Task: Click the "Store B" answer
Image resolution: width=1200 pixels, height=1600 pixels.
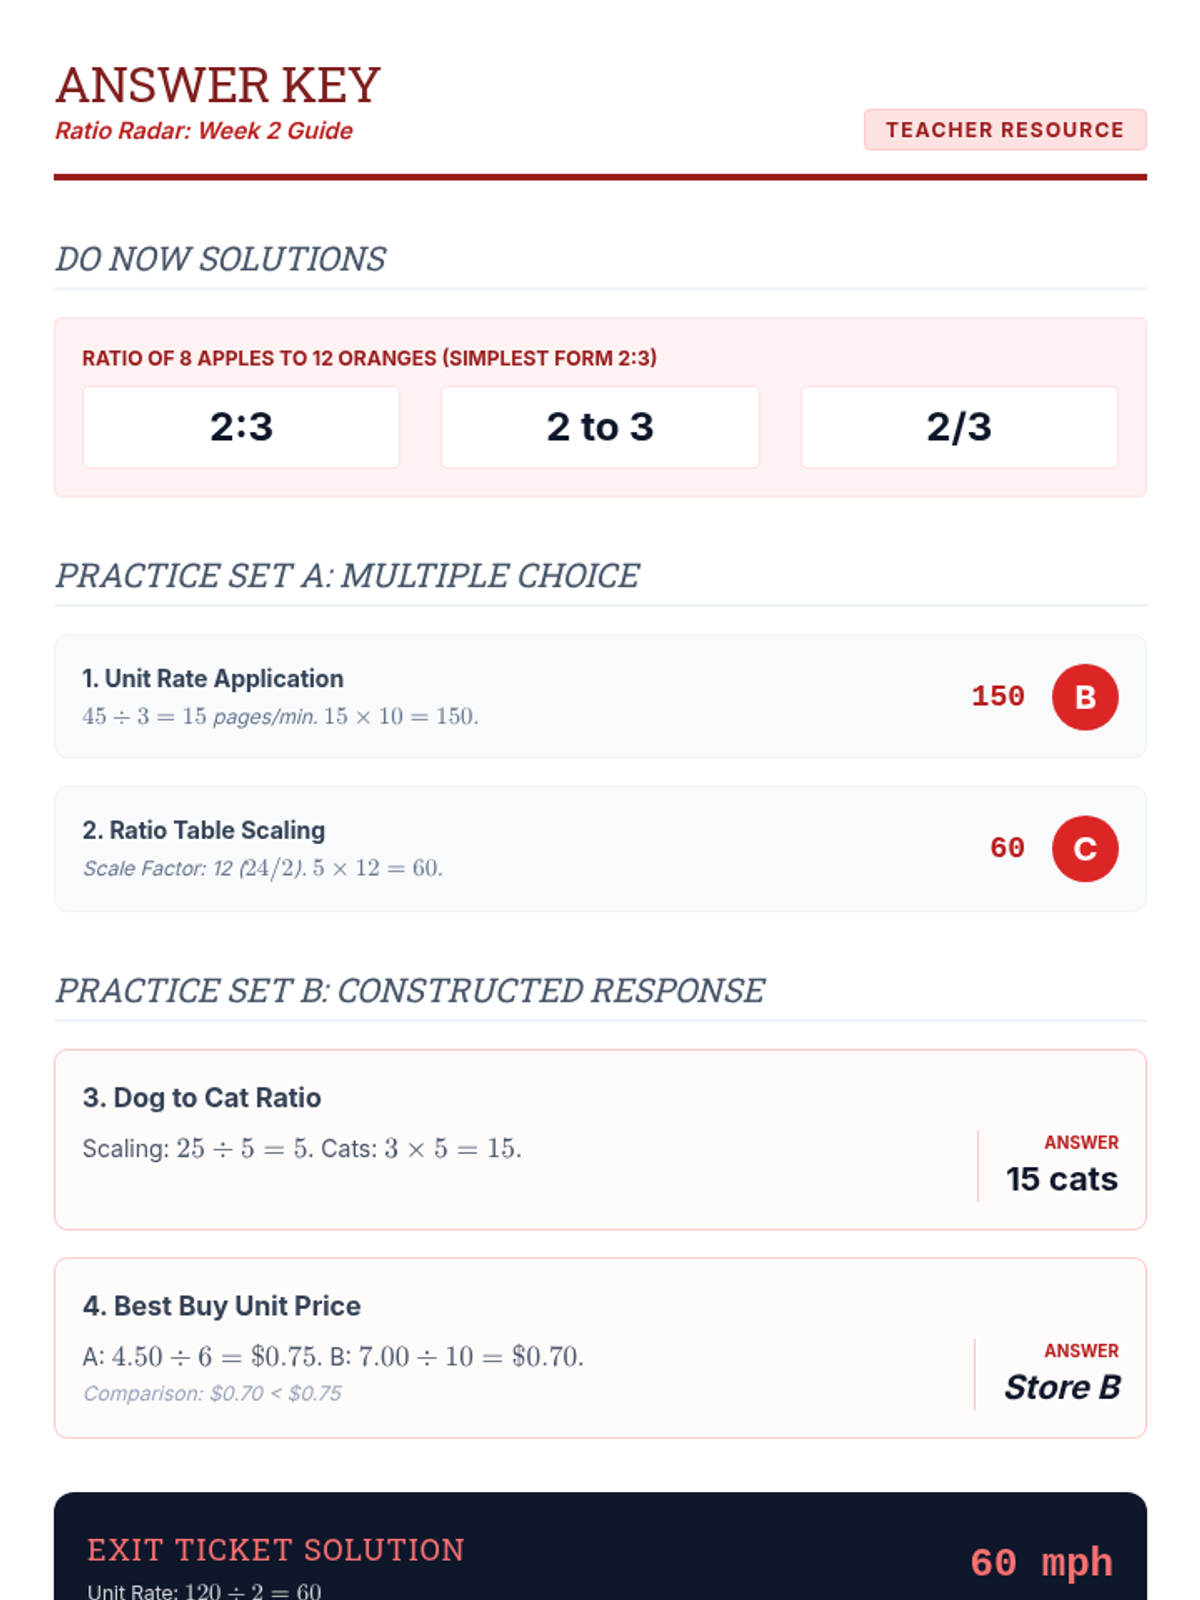Action: (1062, 1388)
